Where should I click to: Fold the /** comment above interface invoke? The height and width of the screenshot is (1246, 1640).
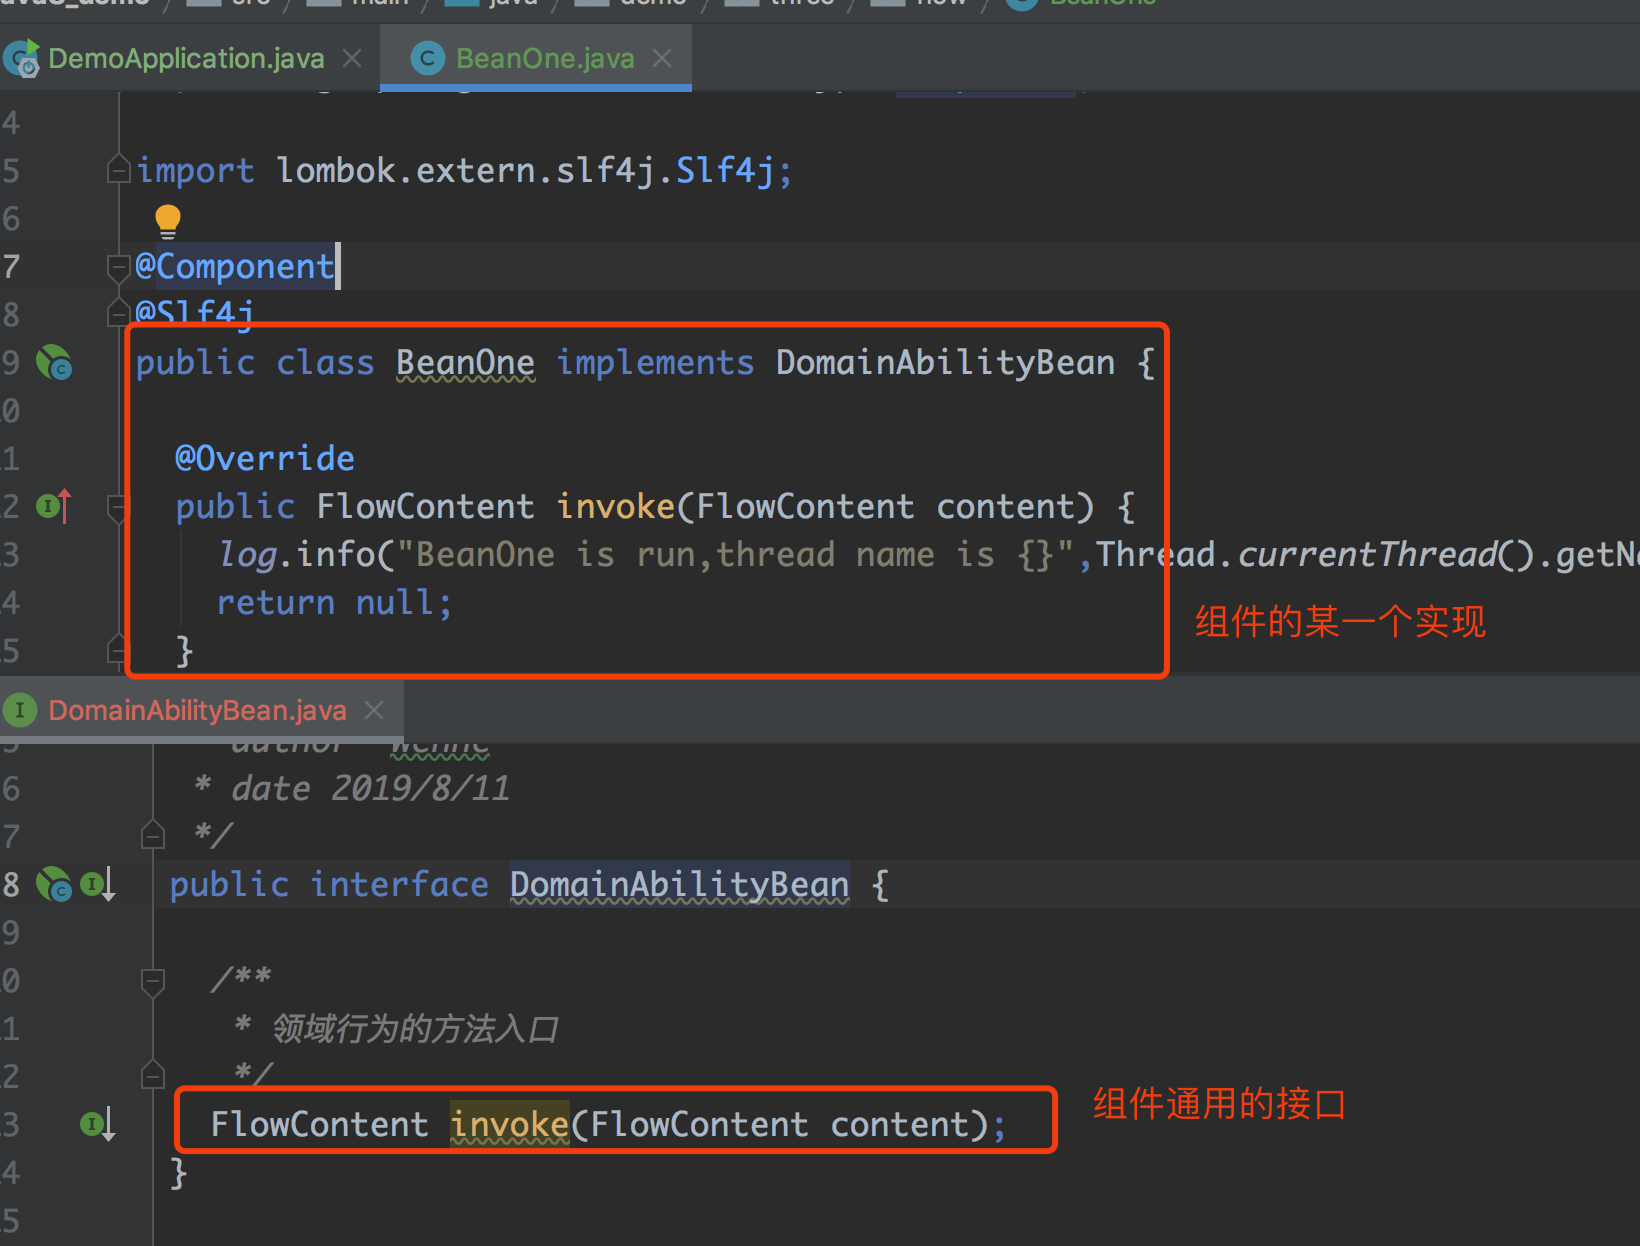(153, 981)
